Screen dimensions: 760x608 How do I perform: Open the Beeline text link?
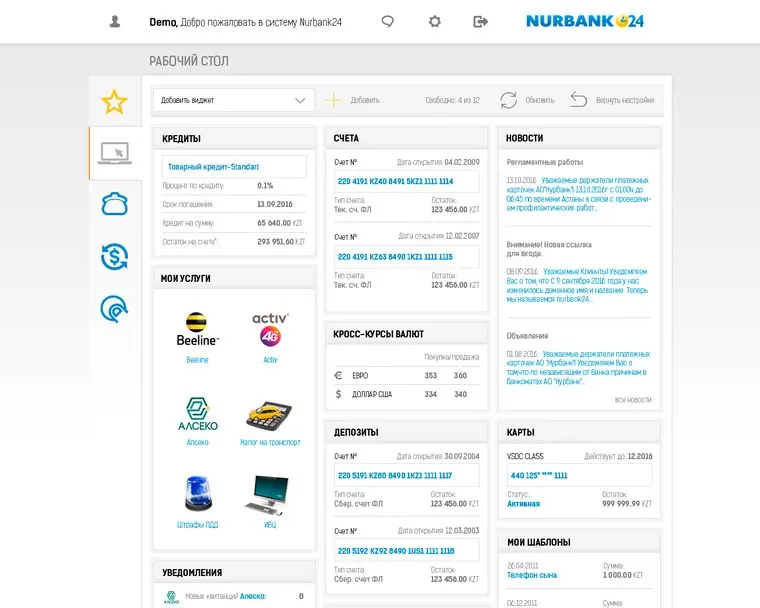tap(197, 360)
